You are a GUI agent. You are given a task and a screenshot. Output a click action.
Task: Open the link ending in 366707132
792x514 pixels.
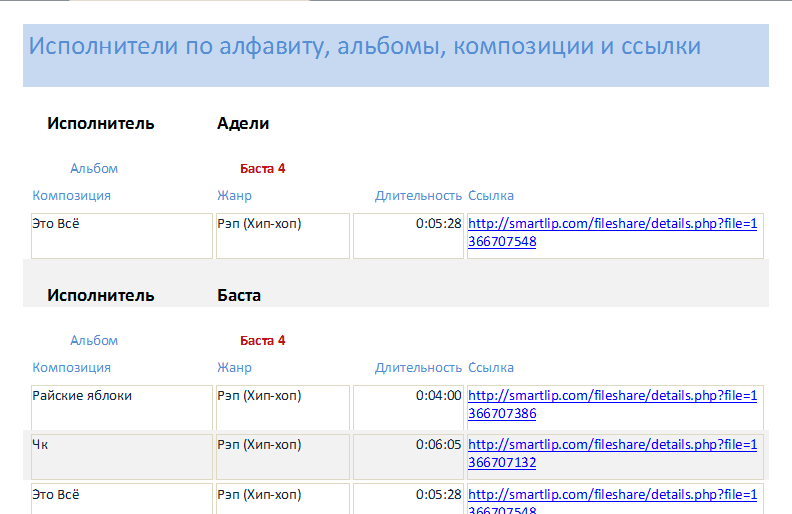pyautogui.click(x=612, y=453)
